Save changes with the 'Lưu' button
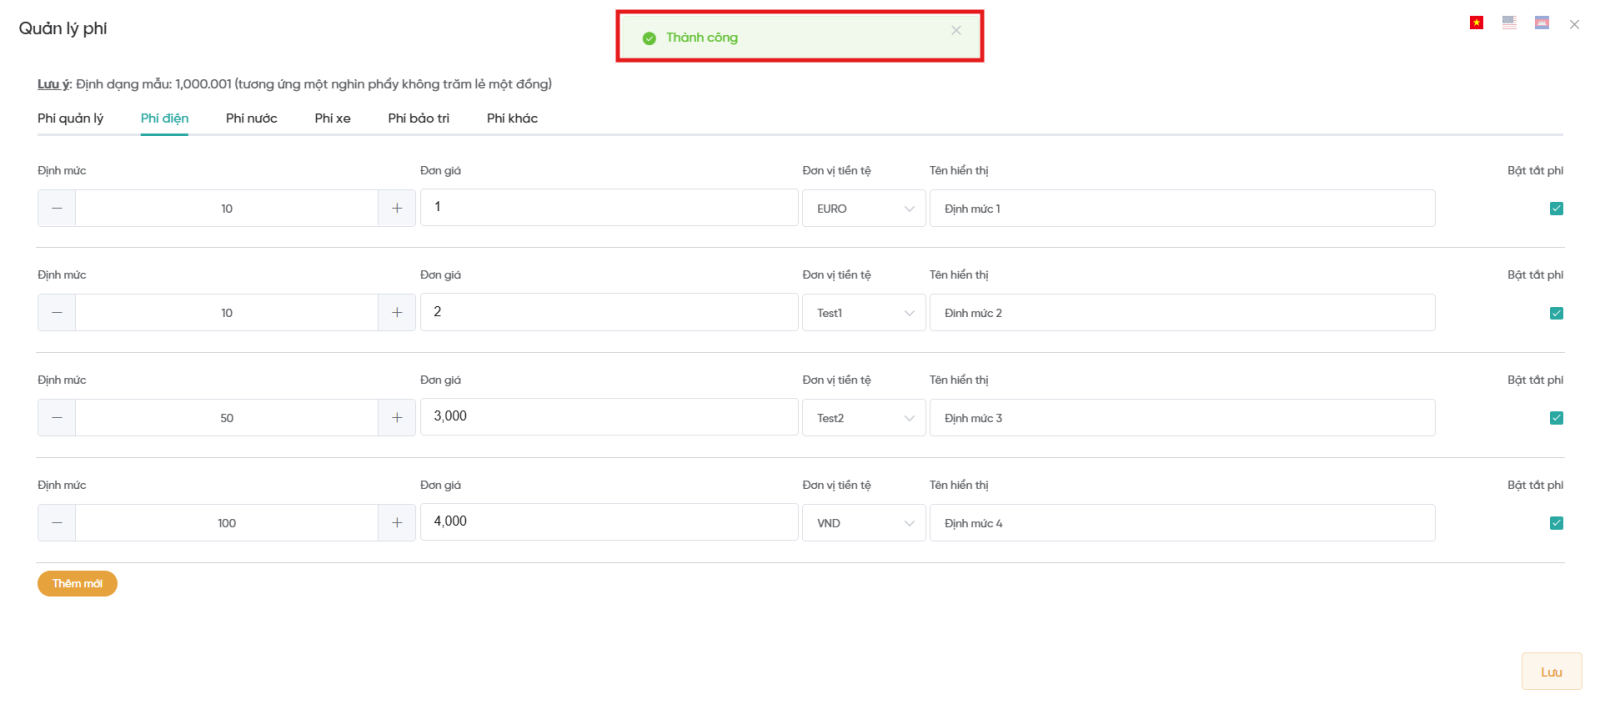The width and height of the screenshot is (1600, 710). pyautogui.click(x=1551, y=672)
